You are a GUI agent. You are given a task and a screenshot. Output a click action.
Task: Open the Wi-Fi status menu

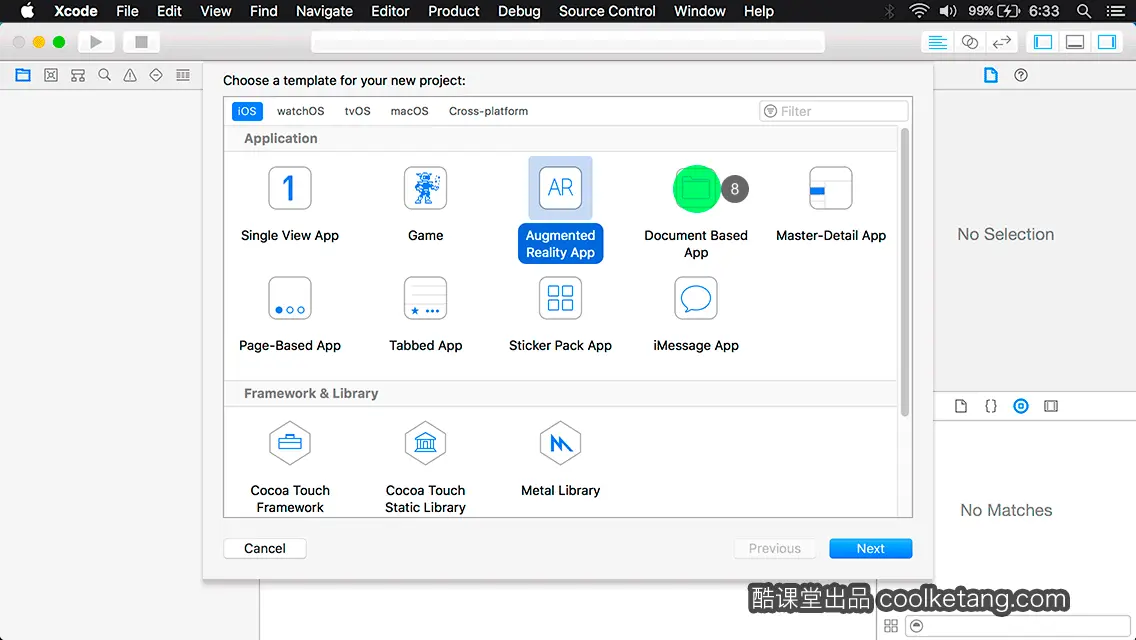pos(919,11)
